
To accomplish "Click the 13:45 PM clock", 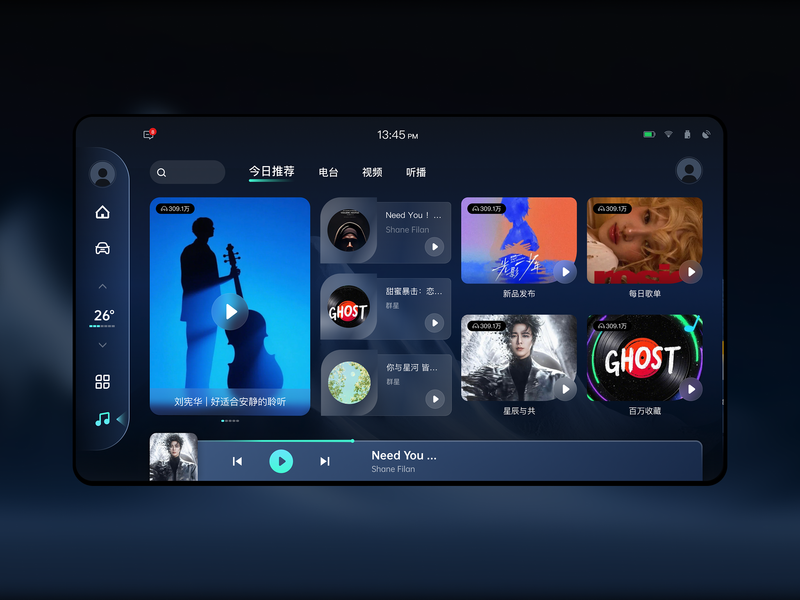I will tap(397, 135).
